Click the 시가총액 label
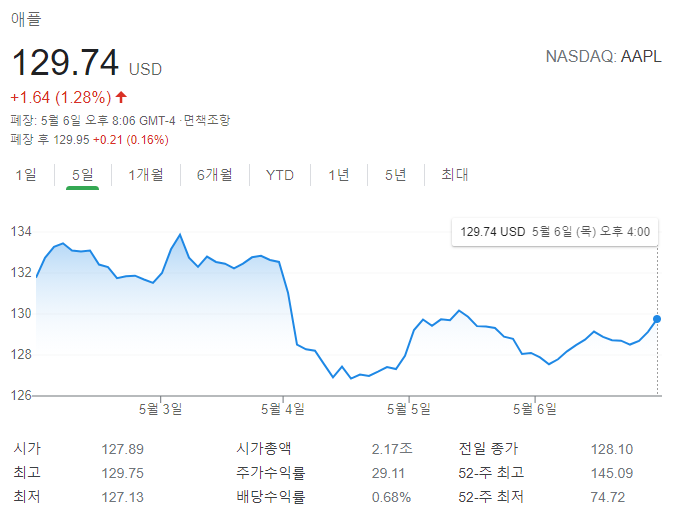677x527 pixels. pos(263,448)
